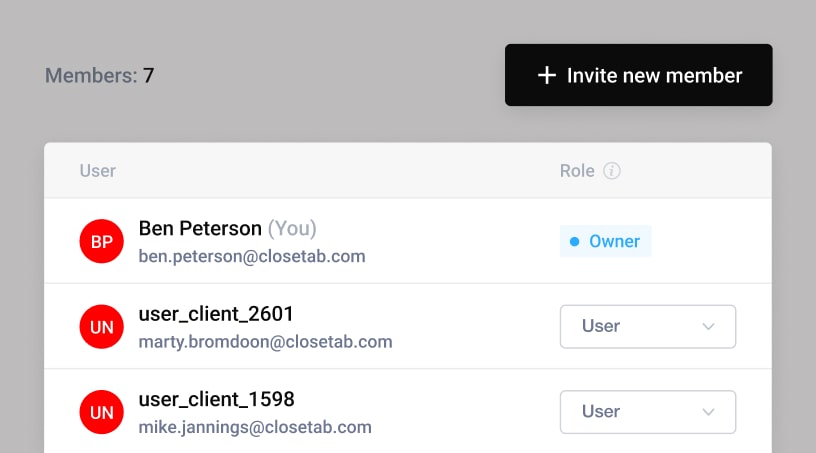Select the user_client_1598 username
The image size is (816, 453).
click(x=216, y=399)
